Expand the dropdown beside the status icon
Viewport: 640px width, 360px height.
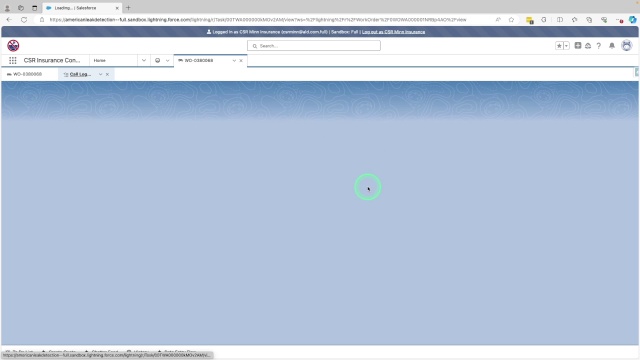[167, 60]
